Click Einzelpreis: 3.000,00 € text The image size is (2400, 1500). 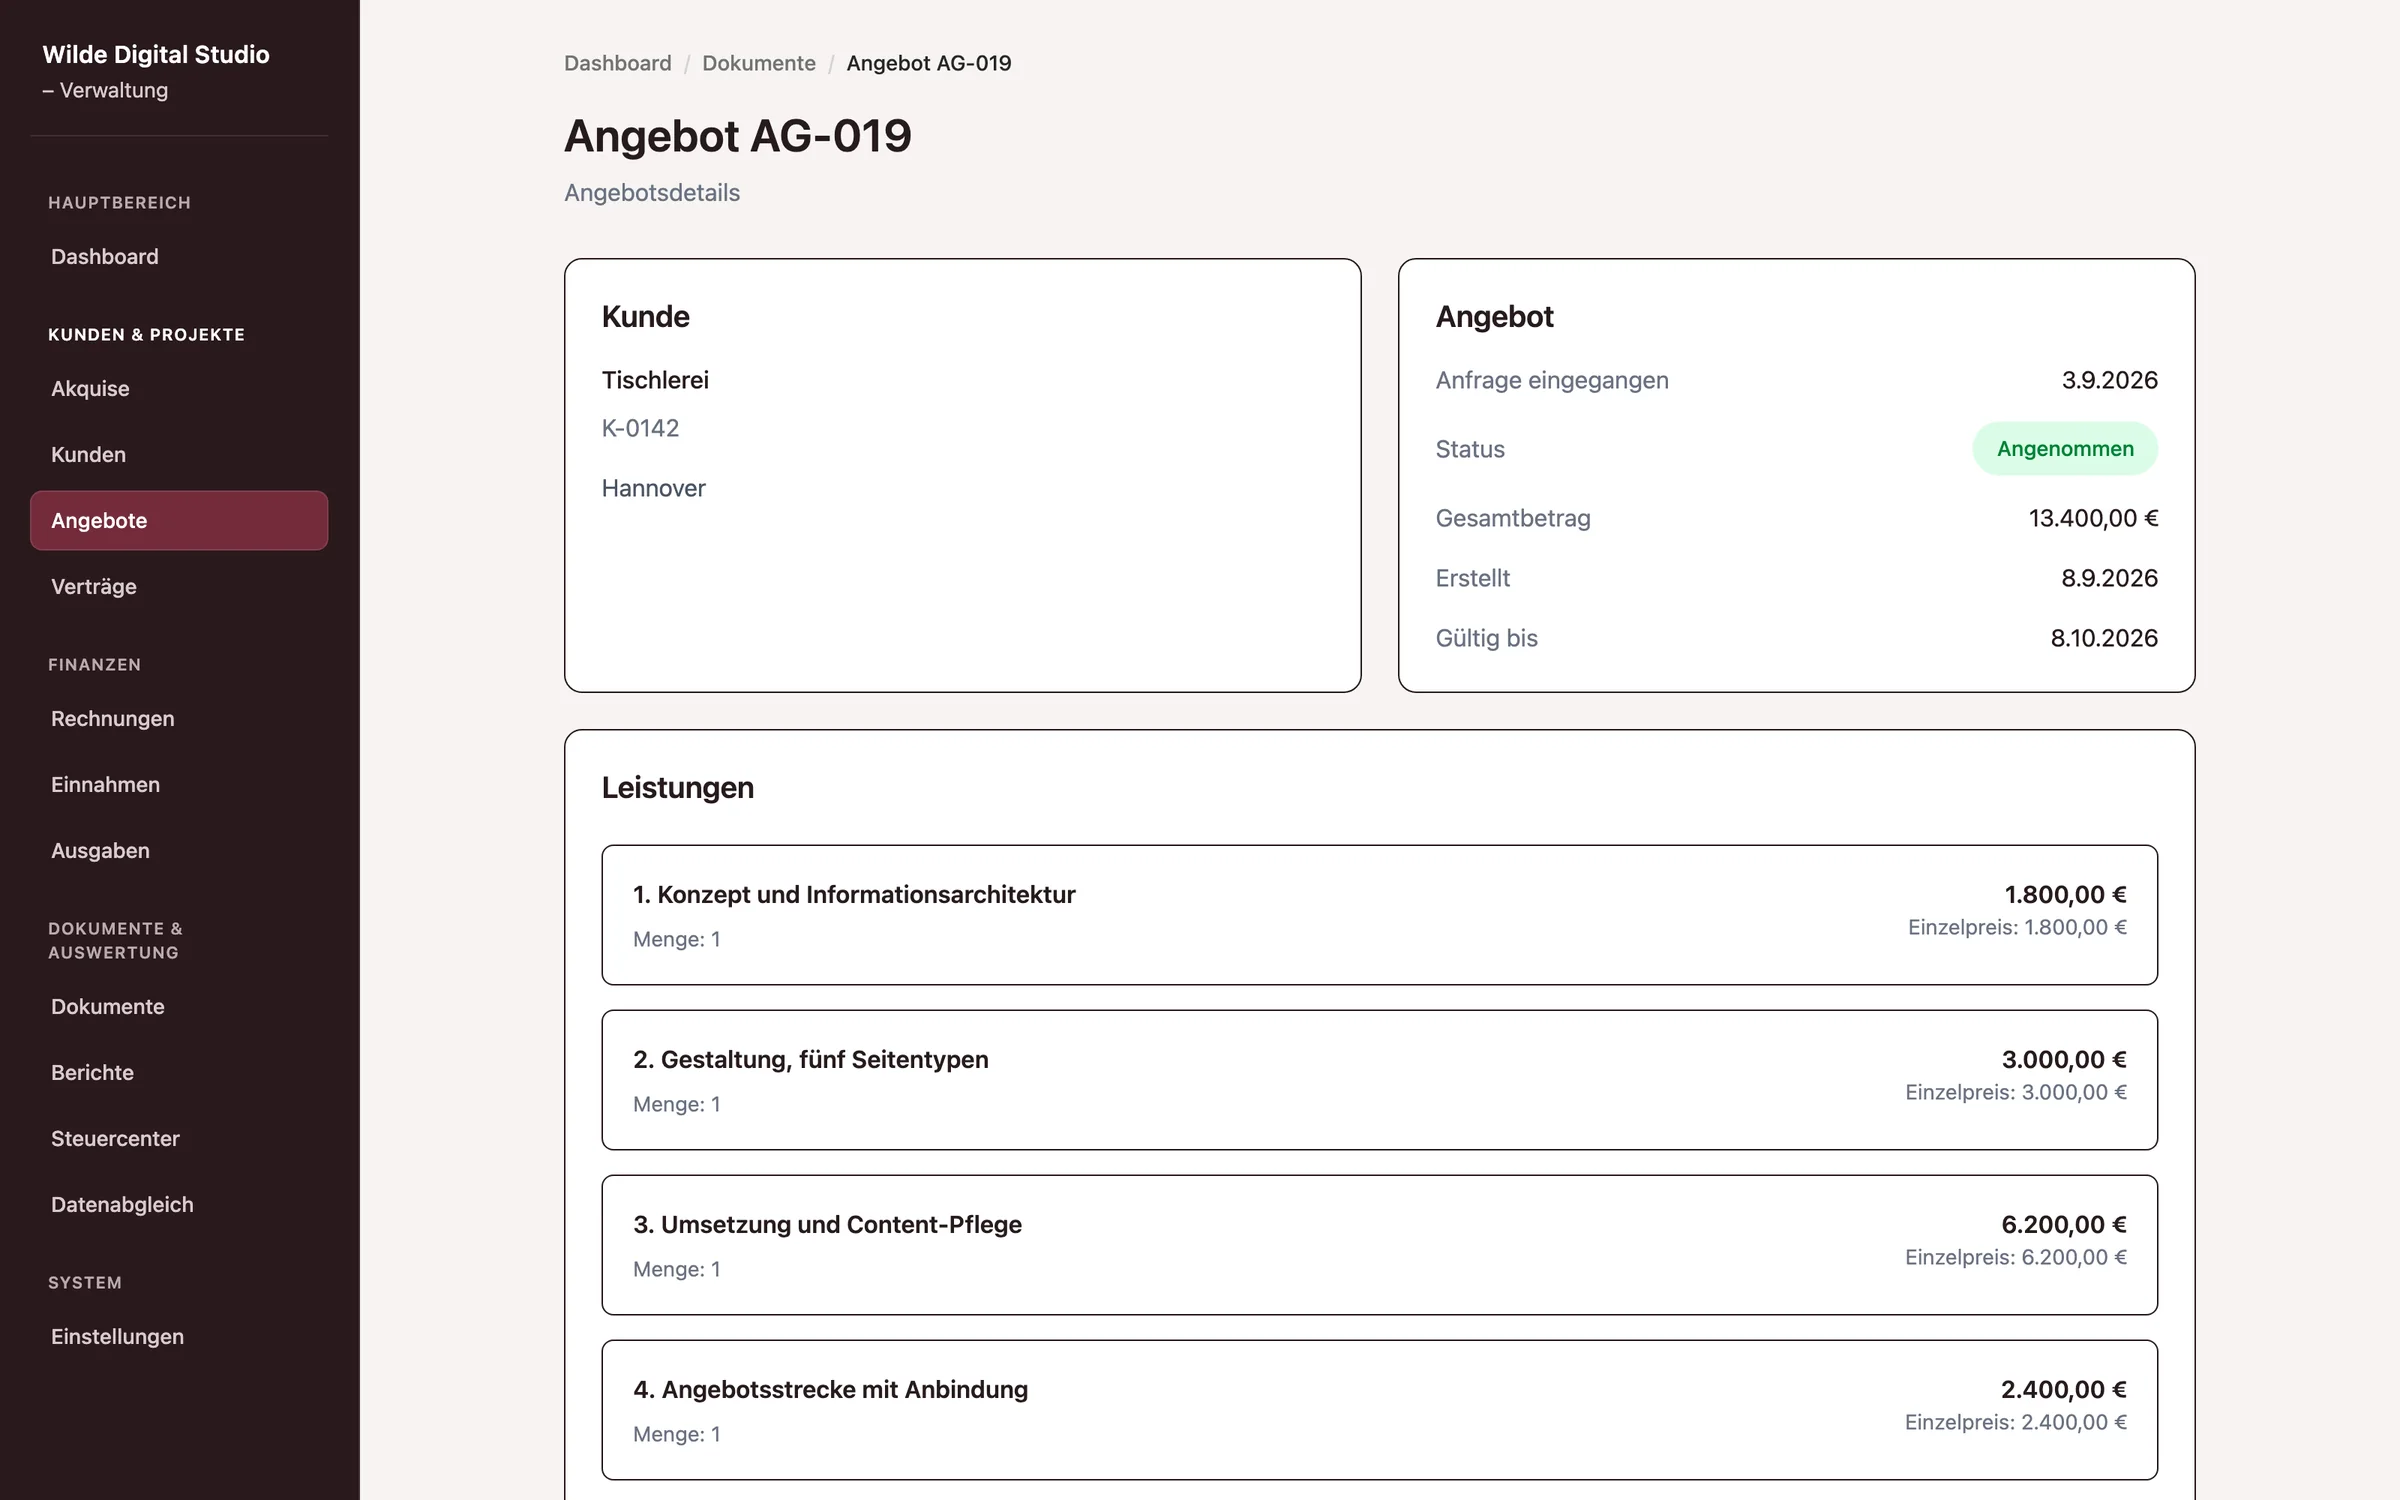2016,1092
